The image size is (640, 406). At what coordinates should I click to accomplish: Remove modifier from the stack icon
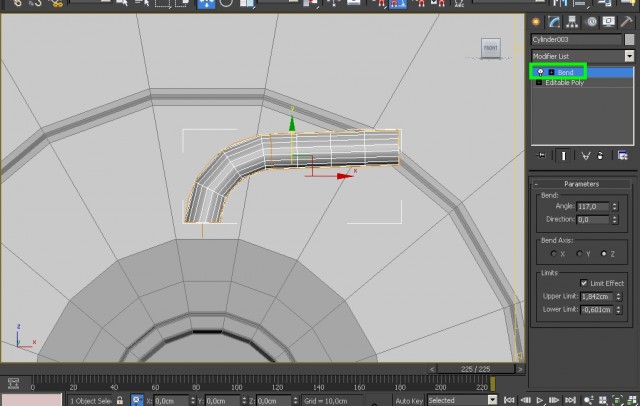click(x=600, y=155)
